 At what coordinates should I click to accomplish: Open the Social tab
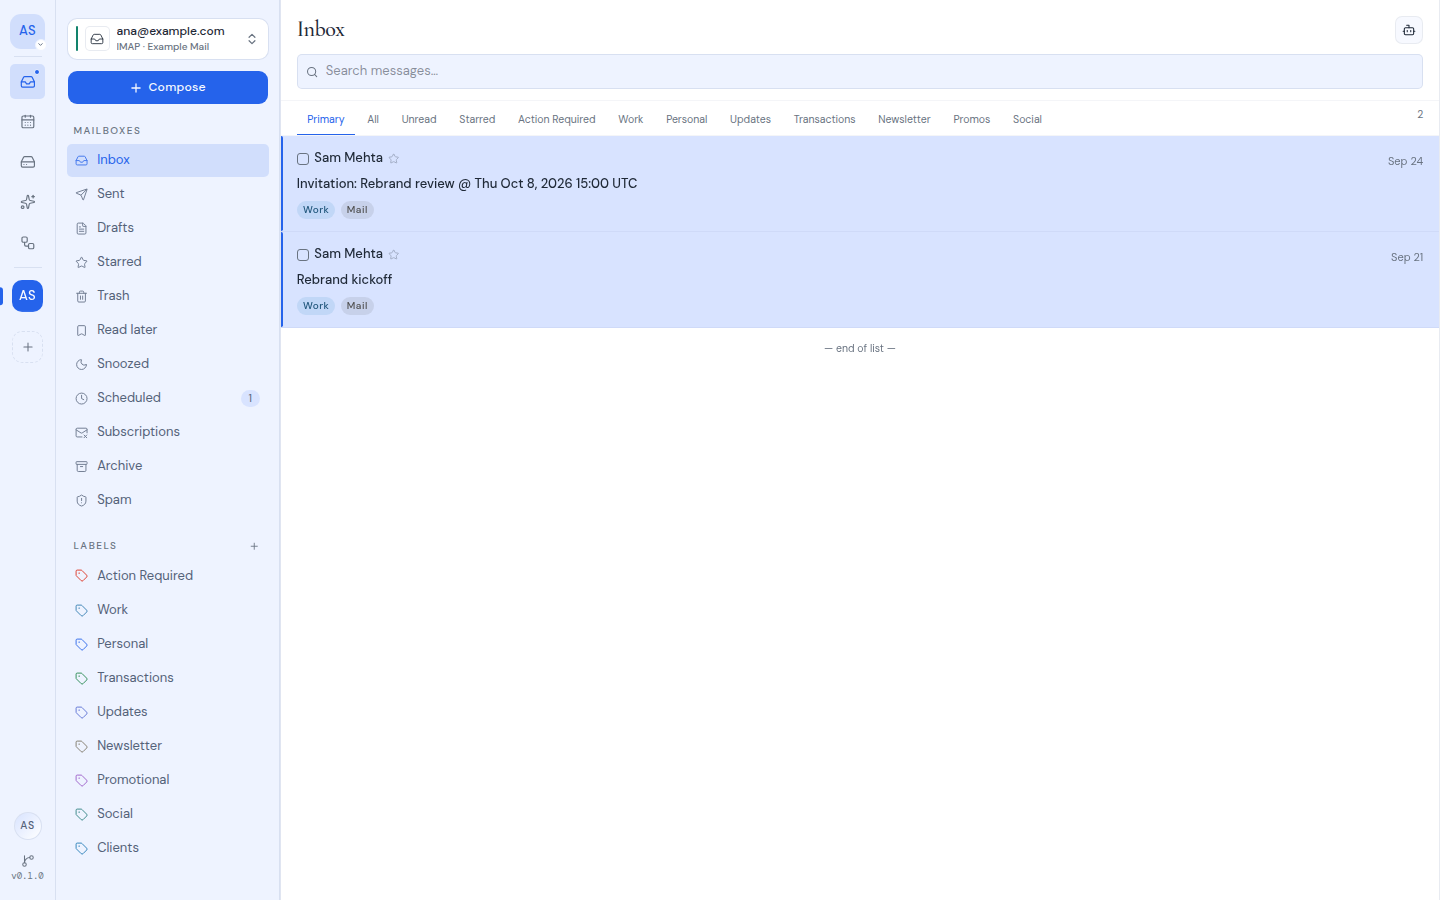point(1027,119)
